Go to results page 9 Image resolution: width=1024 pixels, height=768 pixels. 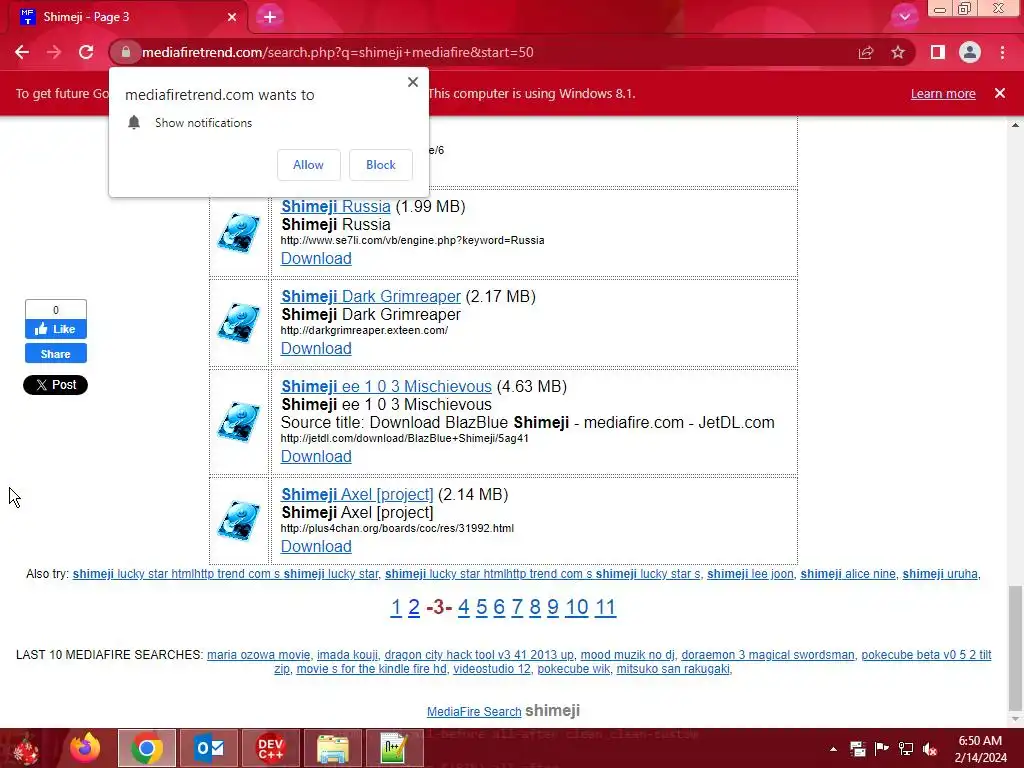click(552, 607)
